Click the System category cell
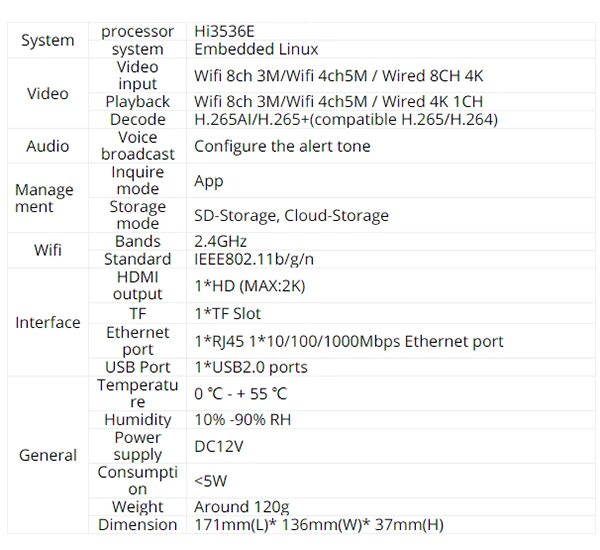Screen dimensions: 600x550 (x=47, y=40)
